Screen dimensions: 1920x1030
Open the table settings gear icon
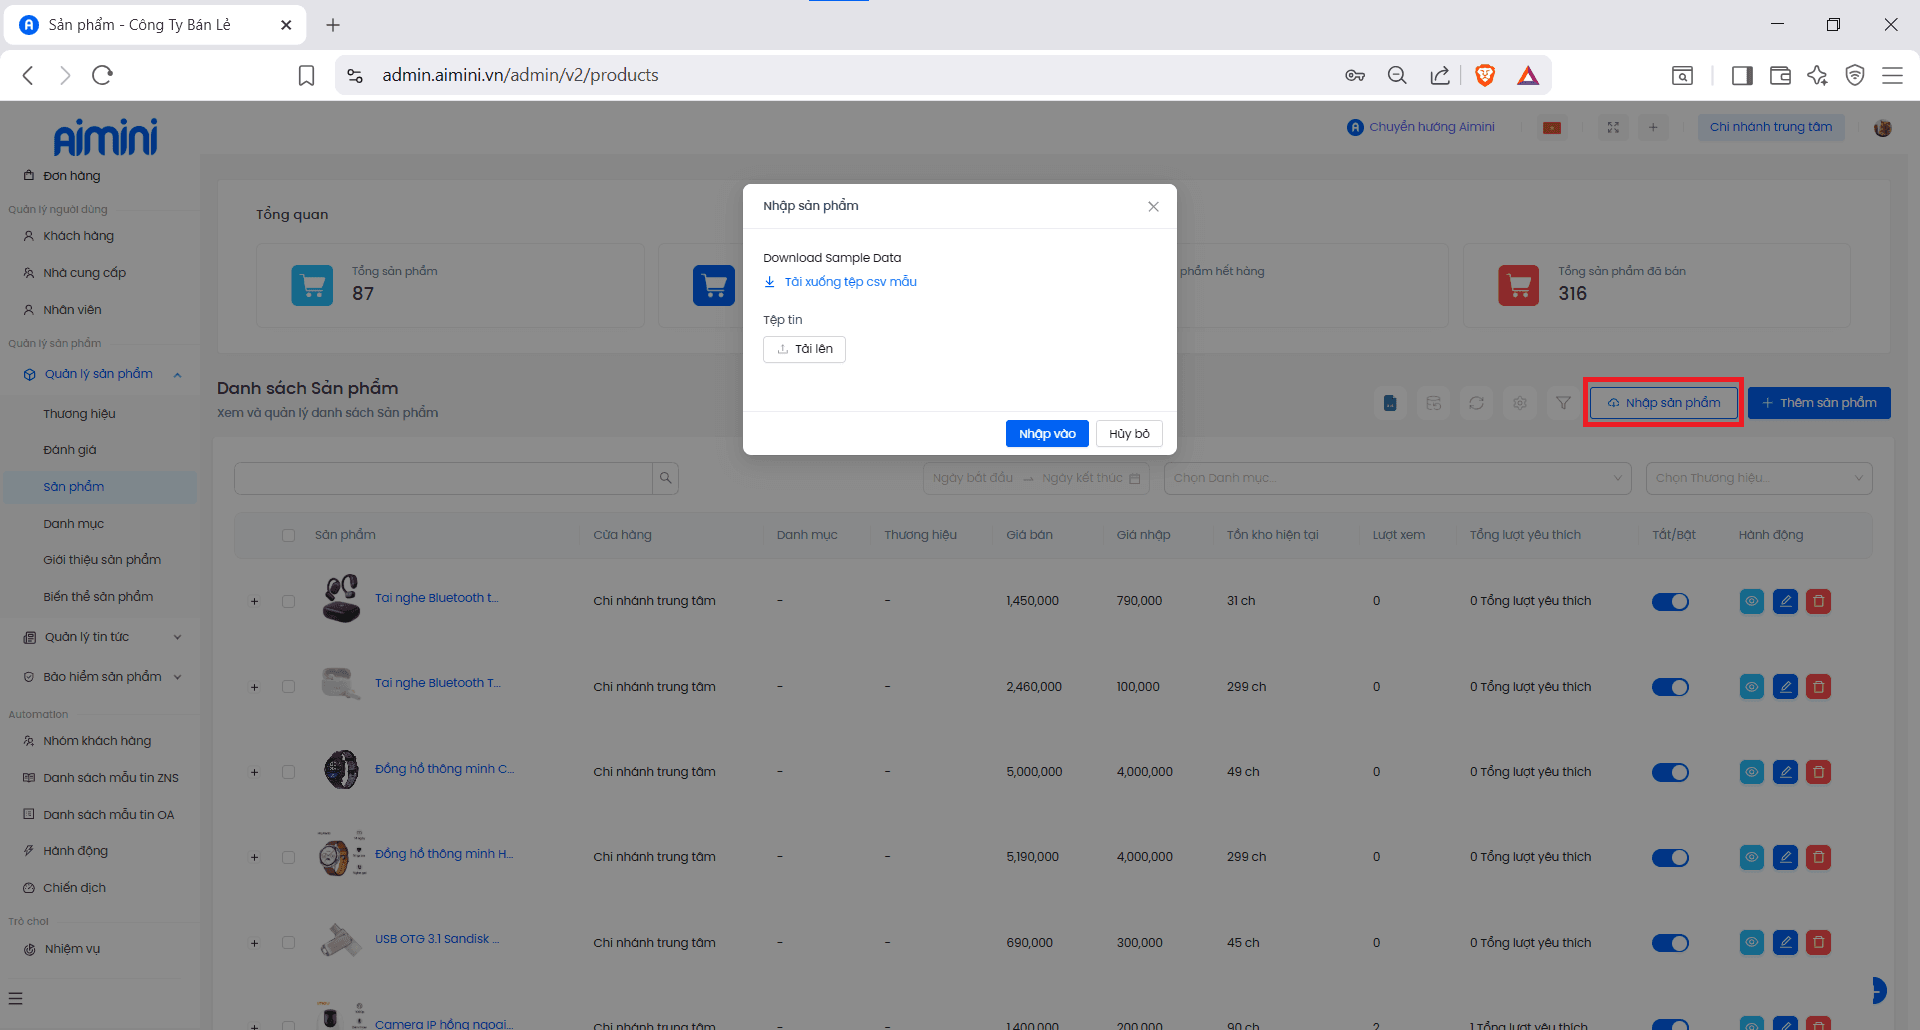(1519, 403)
